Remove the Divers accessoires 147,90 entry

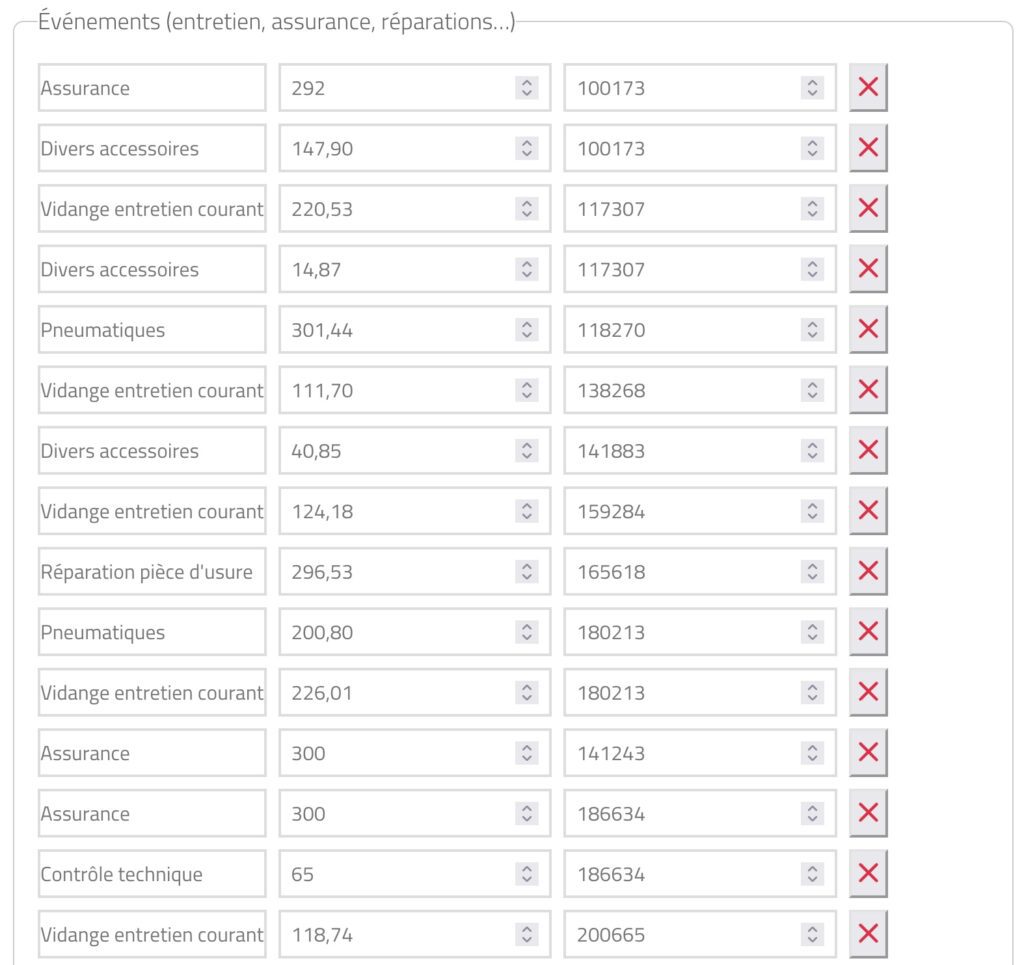pyautogui.click(x=868, y=147)
